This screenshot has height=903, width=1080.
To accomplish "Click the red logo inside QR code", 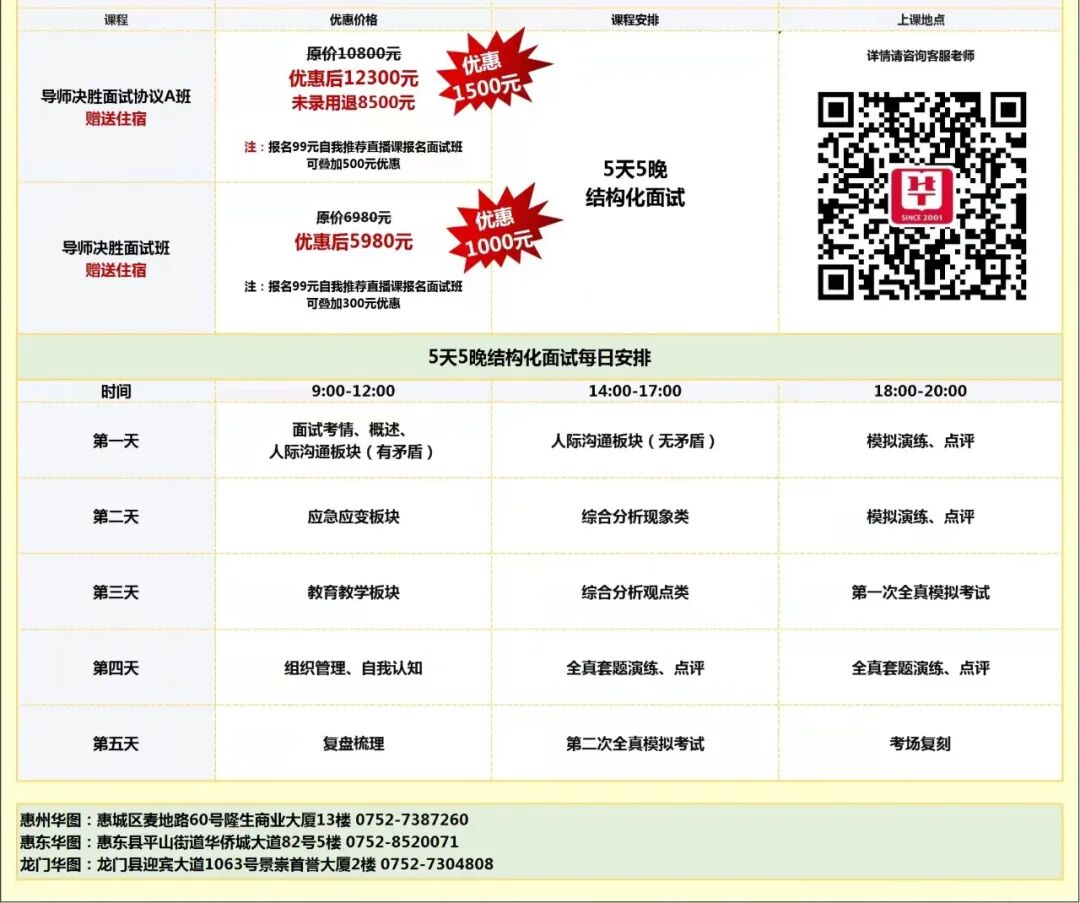I will [922, 195].
